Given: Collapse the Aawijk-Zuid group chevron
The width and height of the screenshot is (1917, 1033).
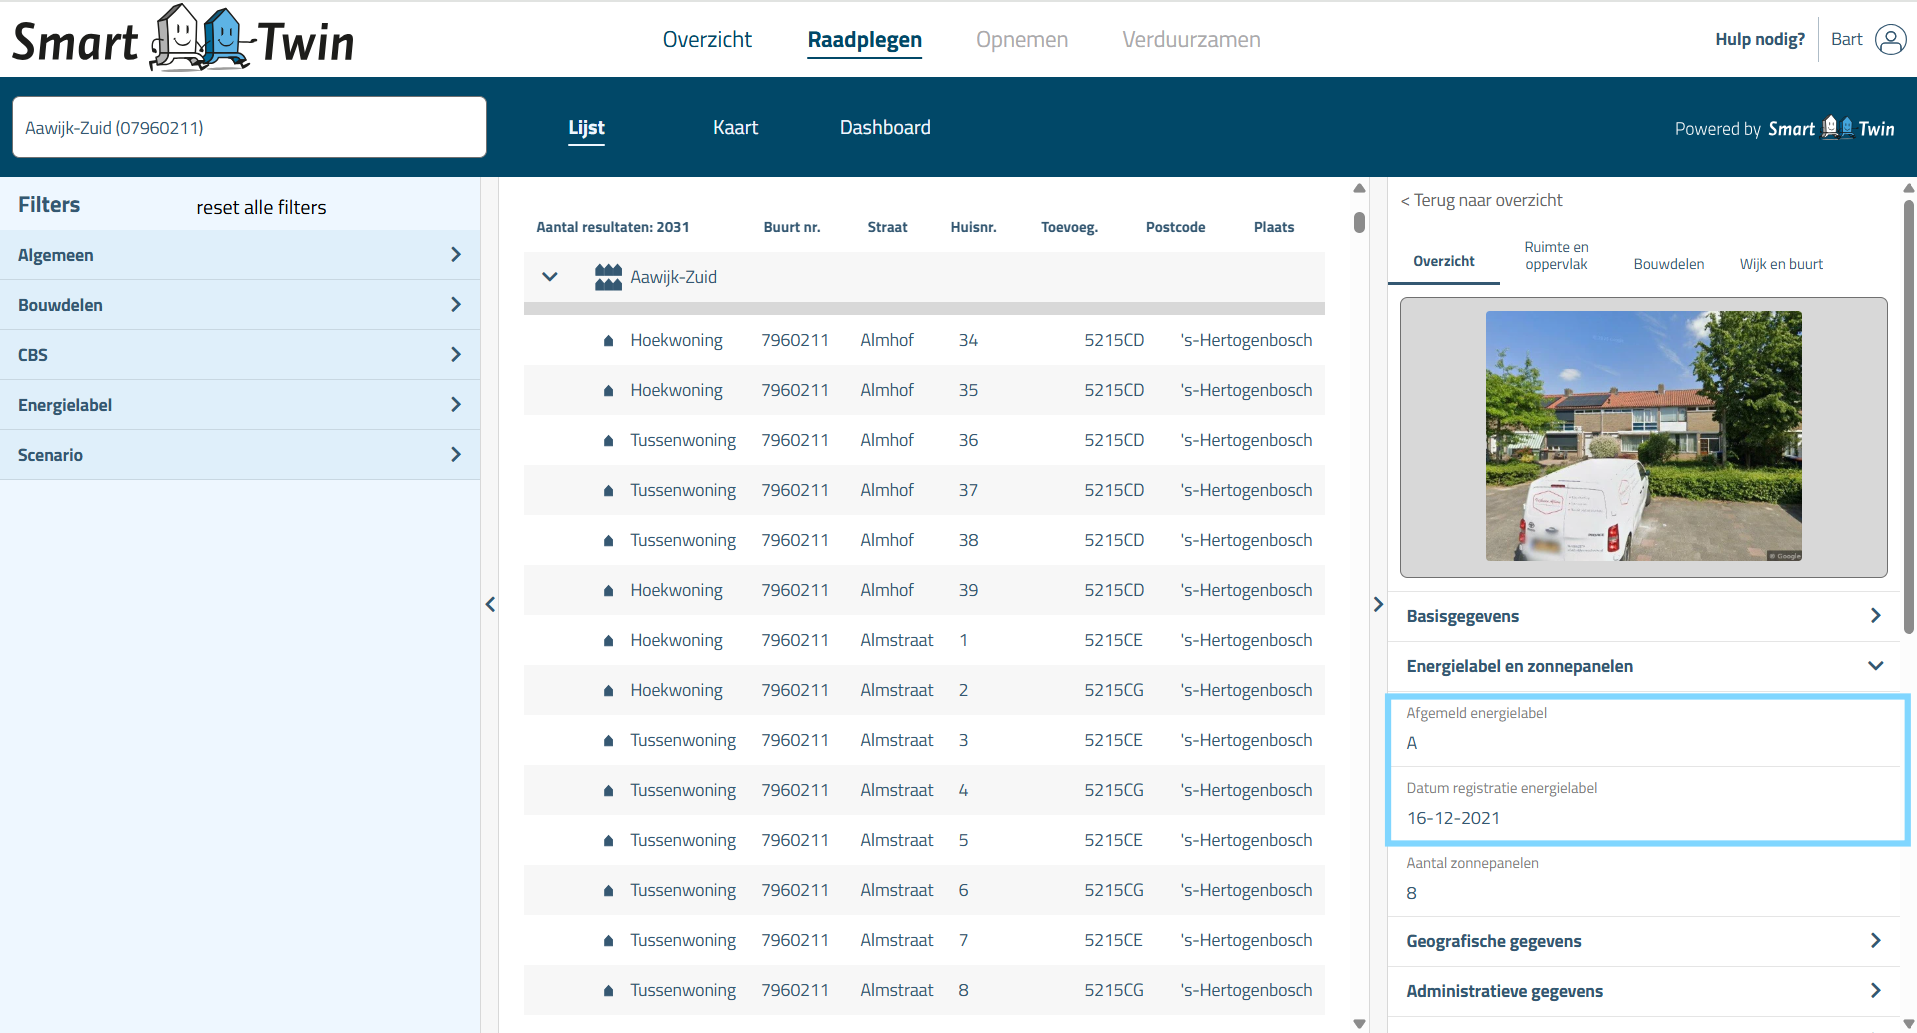Looking at the screenshot, I should point(550,277).
